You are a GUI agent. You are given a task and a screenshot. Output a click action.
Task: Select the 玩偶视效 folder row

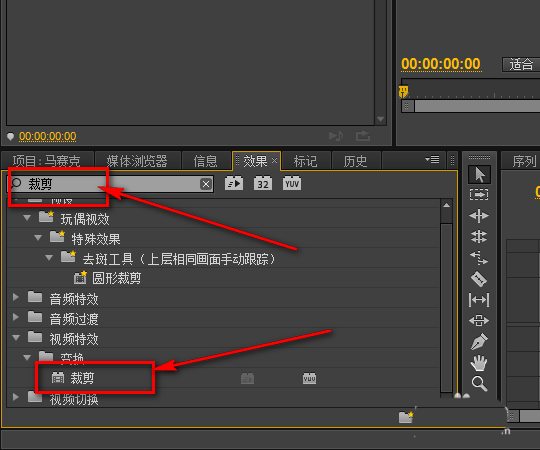point(223,218)
